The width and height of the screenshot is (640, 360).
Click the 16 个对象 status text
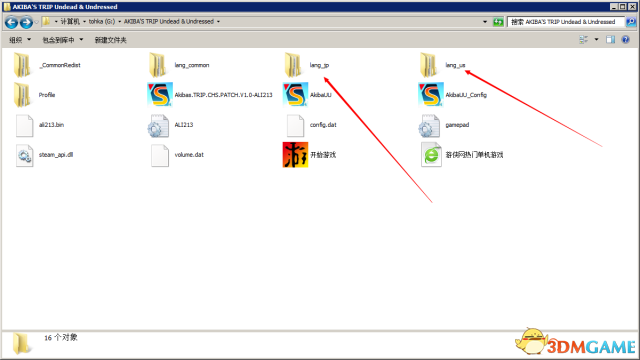pos(60,337)
